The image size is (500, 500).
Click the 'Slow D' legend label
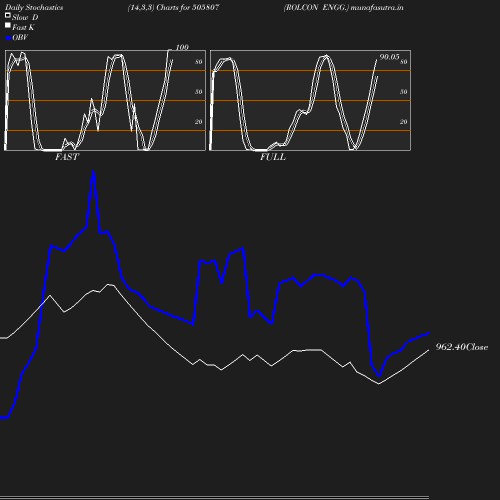[25, 17]
